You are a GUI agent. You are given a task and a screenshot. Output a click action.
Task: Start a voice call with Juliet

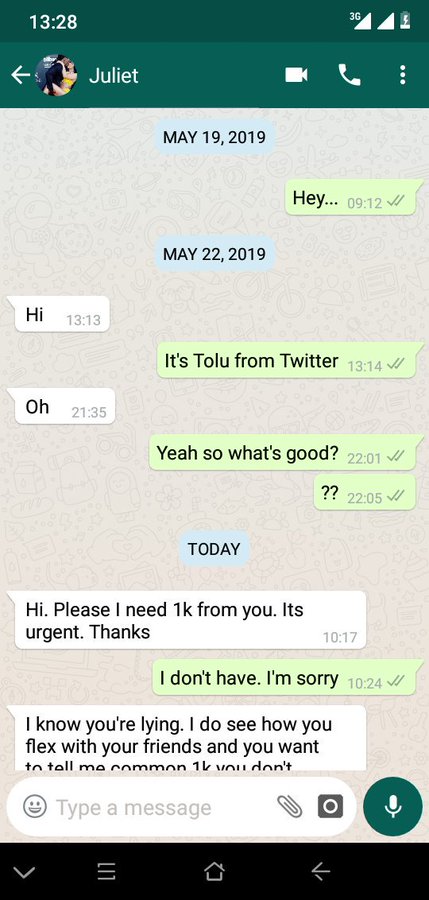tap(349, 75)
